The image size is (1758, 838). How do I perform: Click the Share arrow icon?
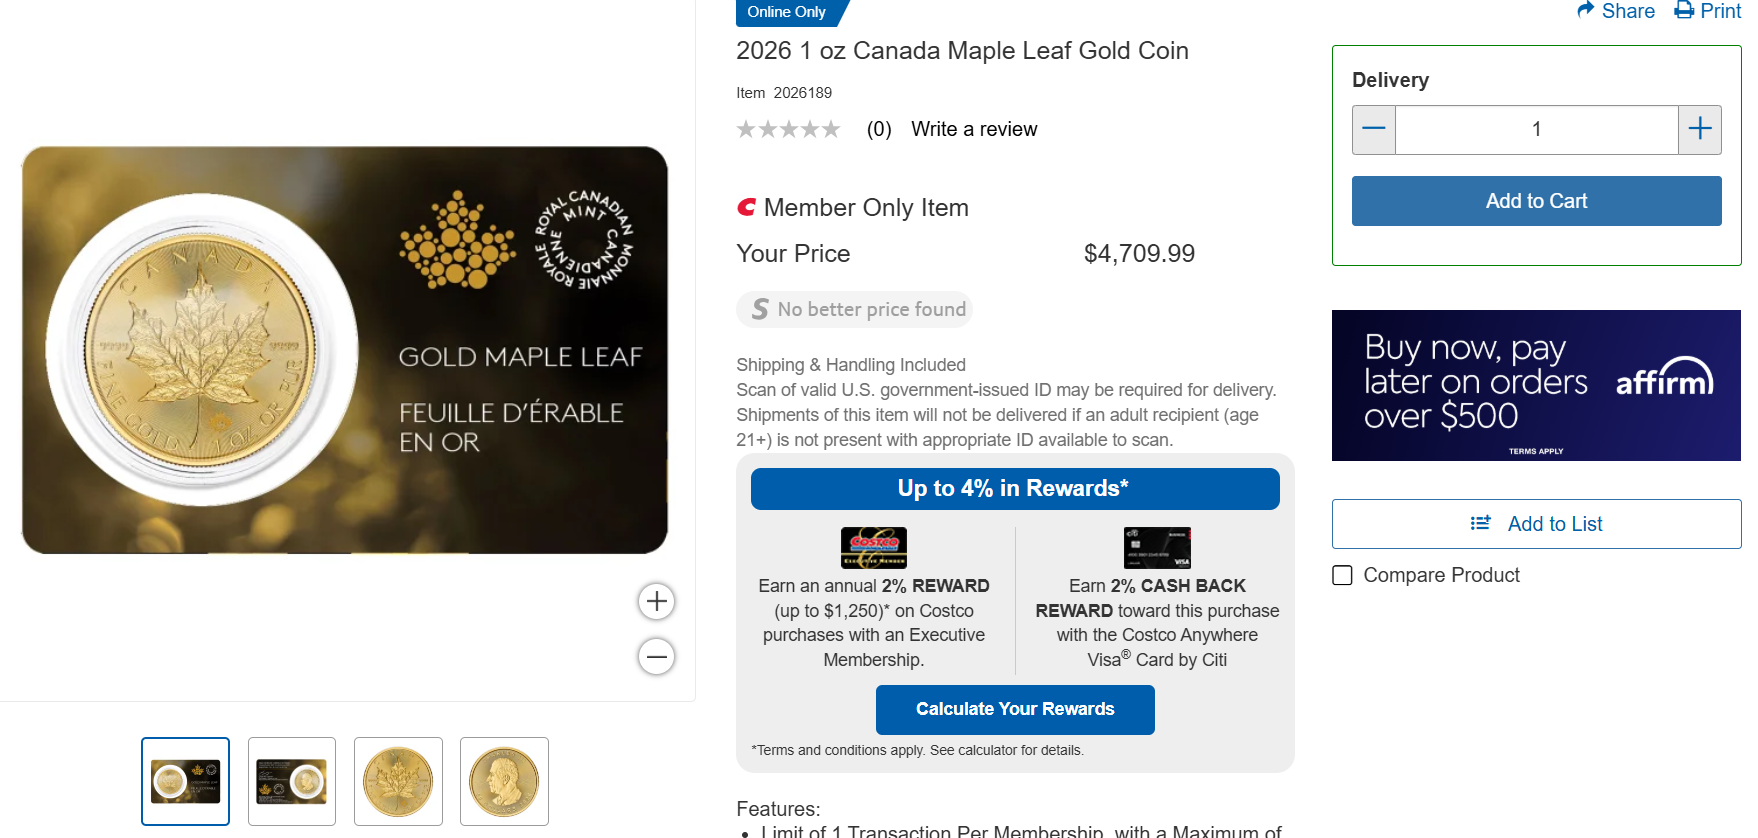coord(1586,10)
